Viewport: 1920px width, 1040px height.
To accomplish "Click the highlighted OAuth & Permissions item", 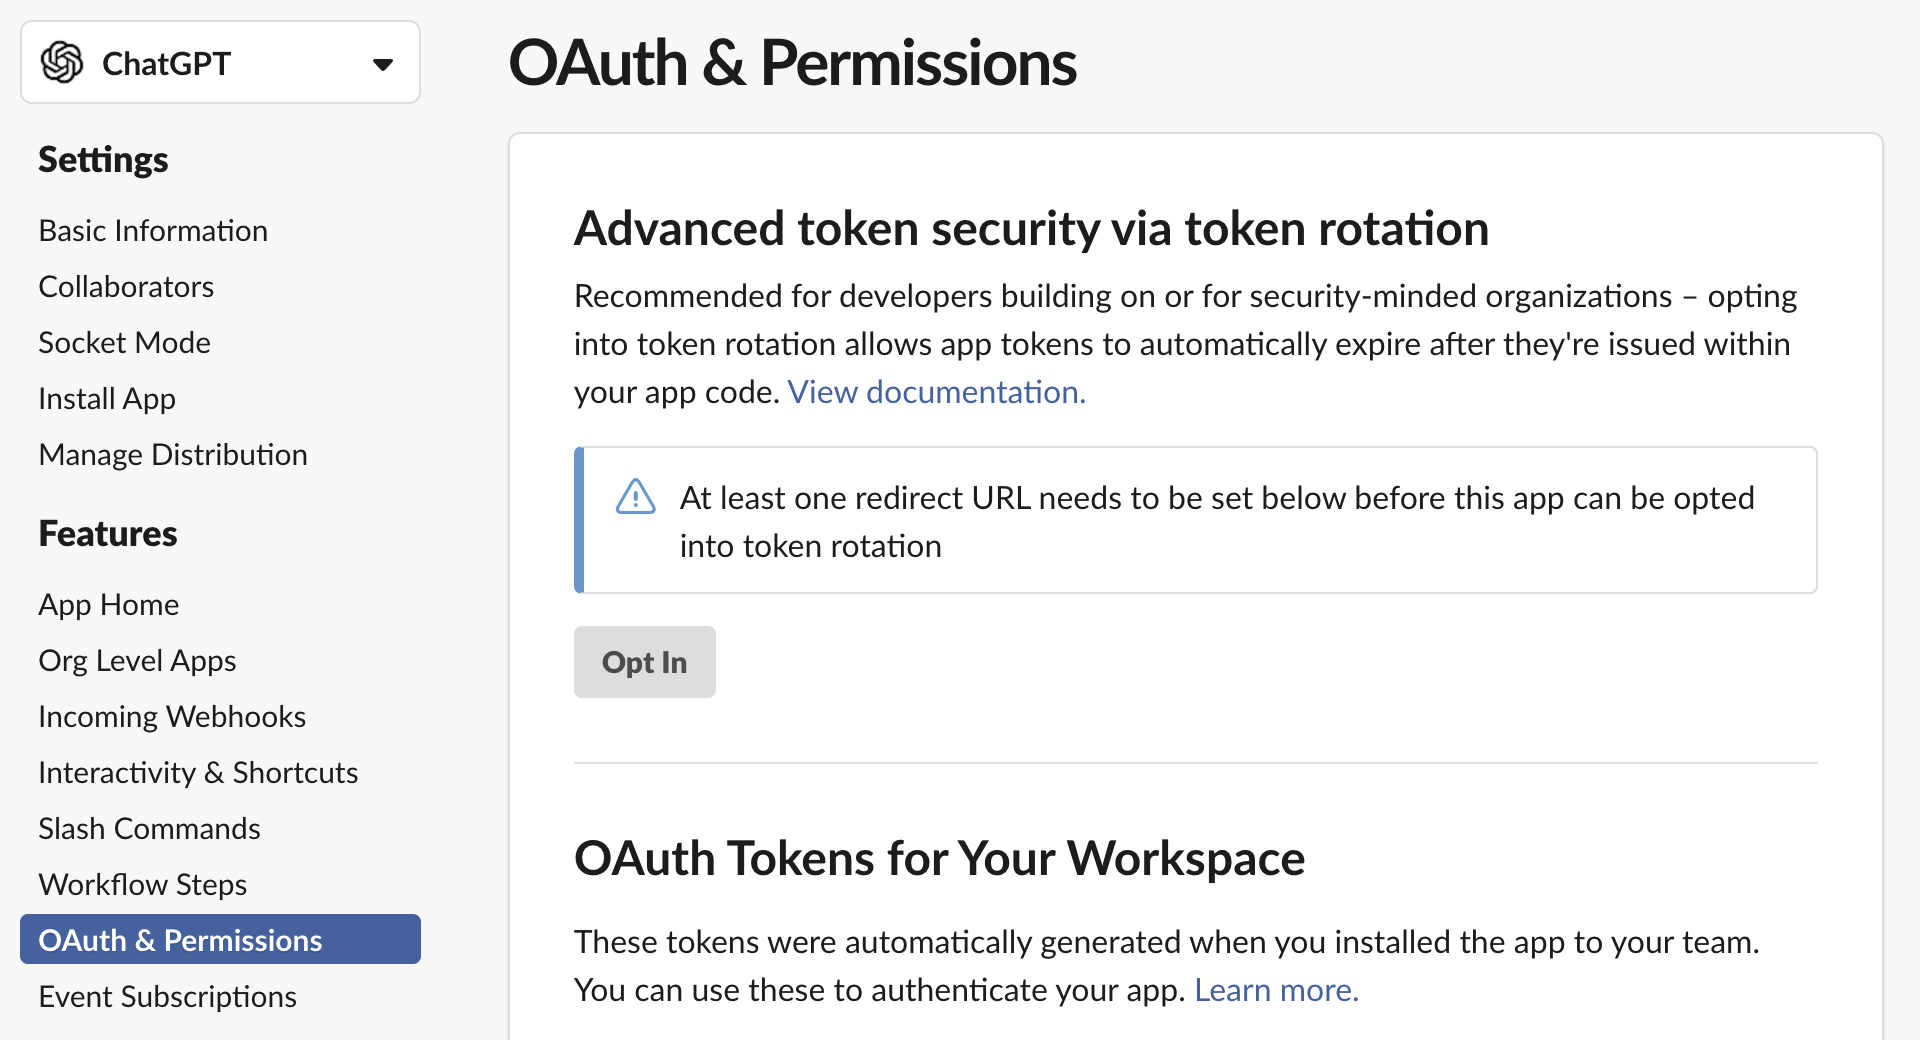I will pos(180,941).
